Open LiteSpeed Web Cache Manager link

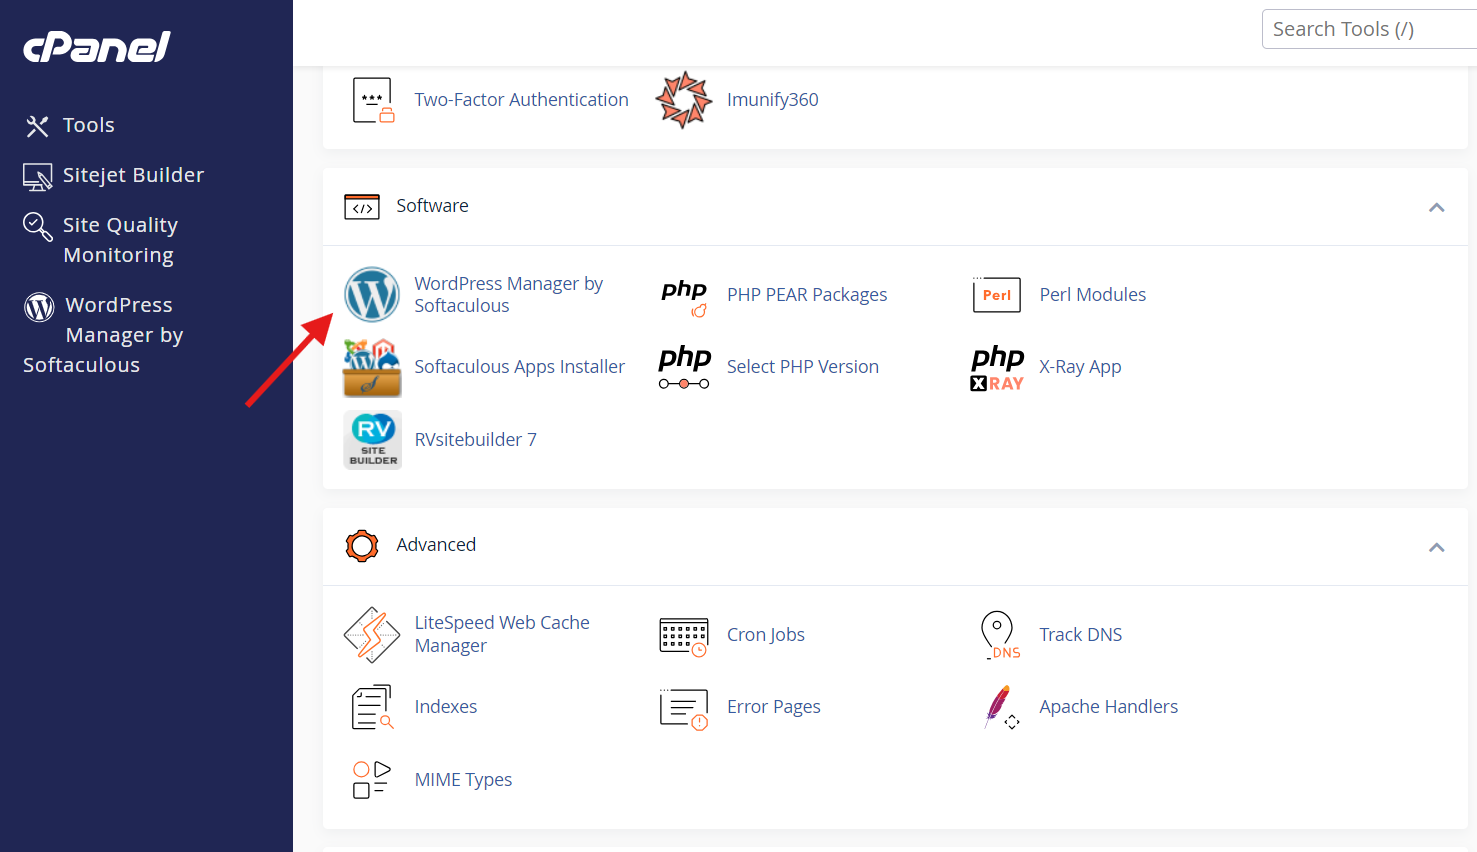[502, 634]
